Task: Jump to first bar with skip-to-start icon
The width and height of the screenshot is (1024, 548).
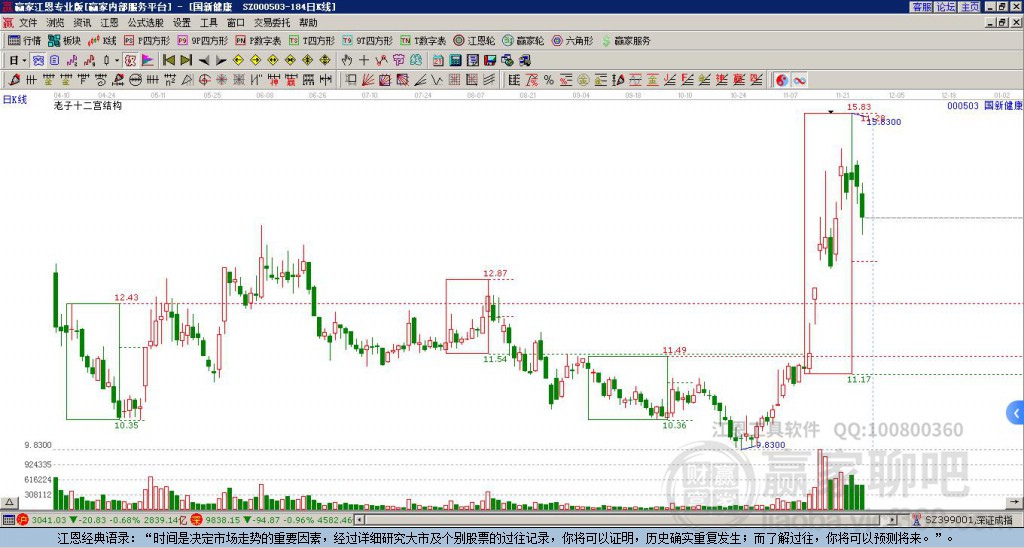Action: (169, 60)
